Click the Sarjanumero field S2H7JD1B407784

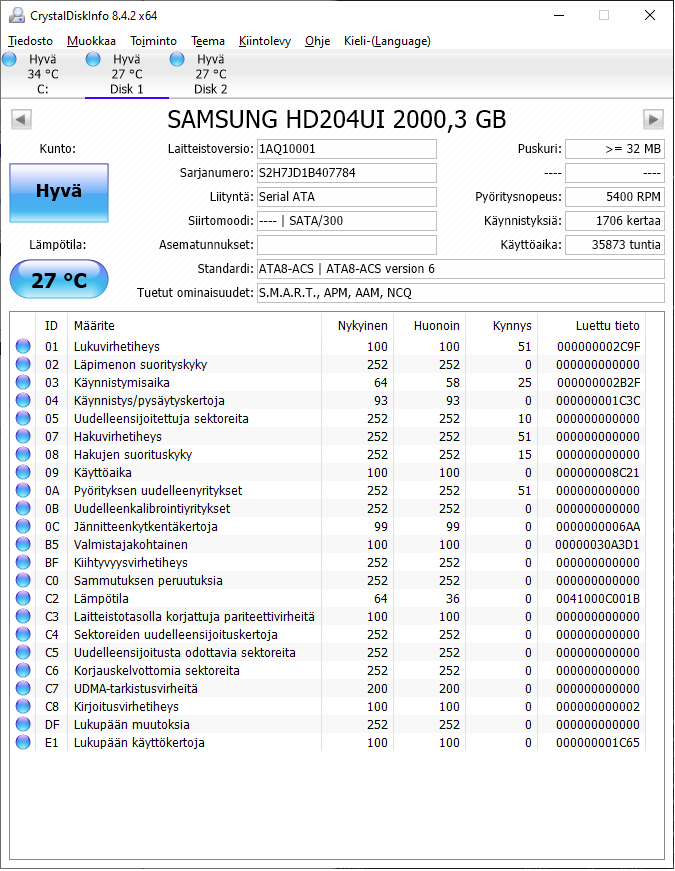(x=347, y=173)
